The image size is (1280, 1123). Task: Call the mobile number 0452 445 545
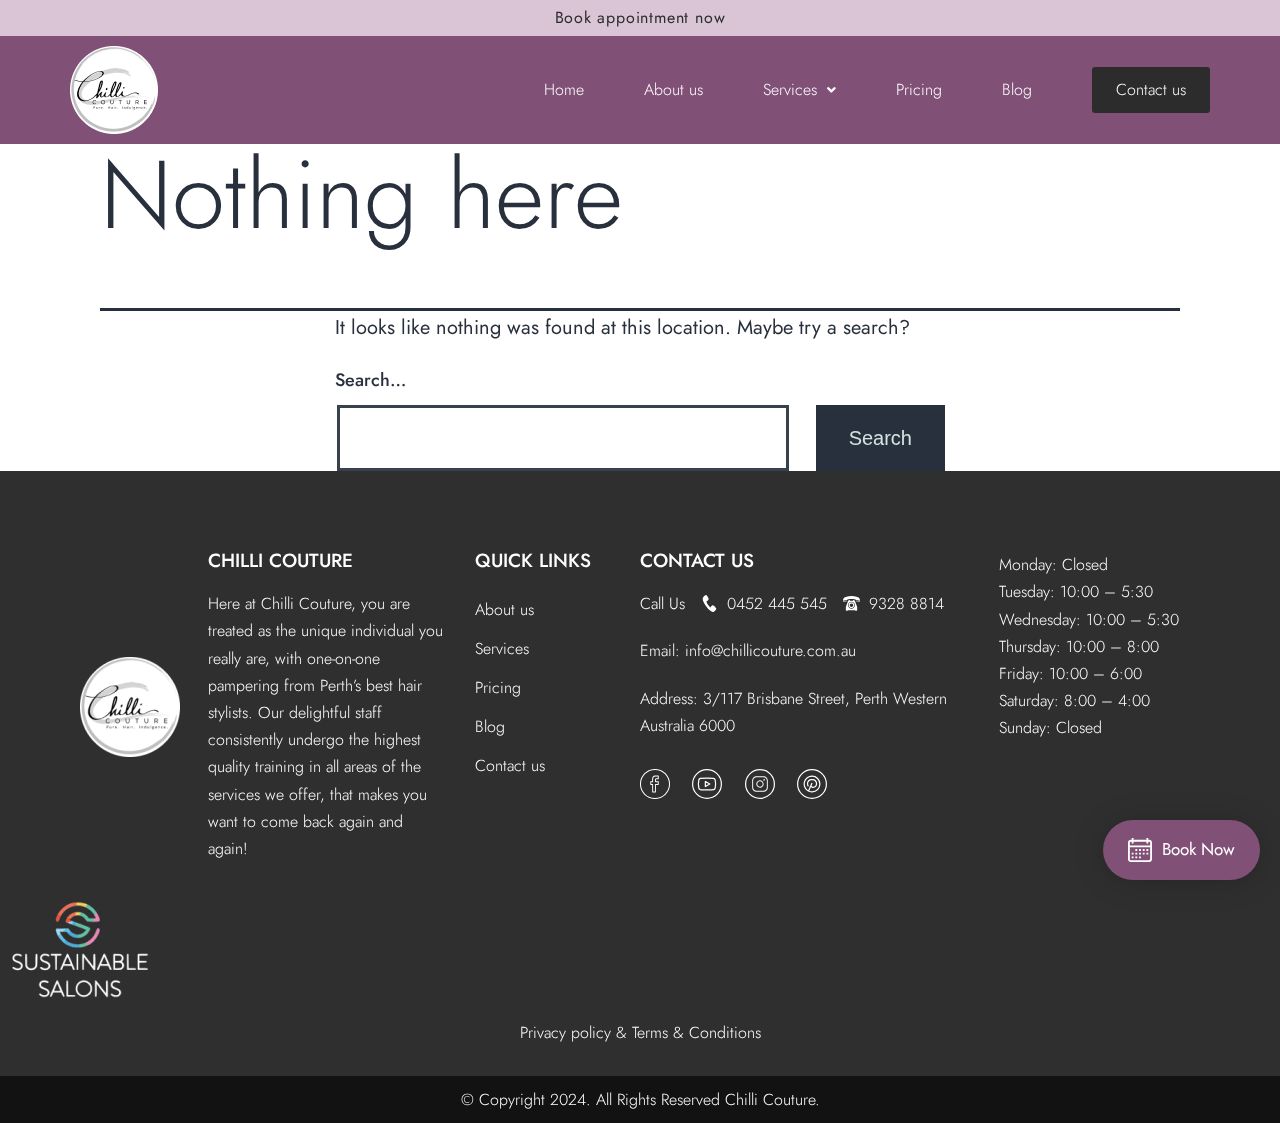(777, 603)
